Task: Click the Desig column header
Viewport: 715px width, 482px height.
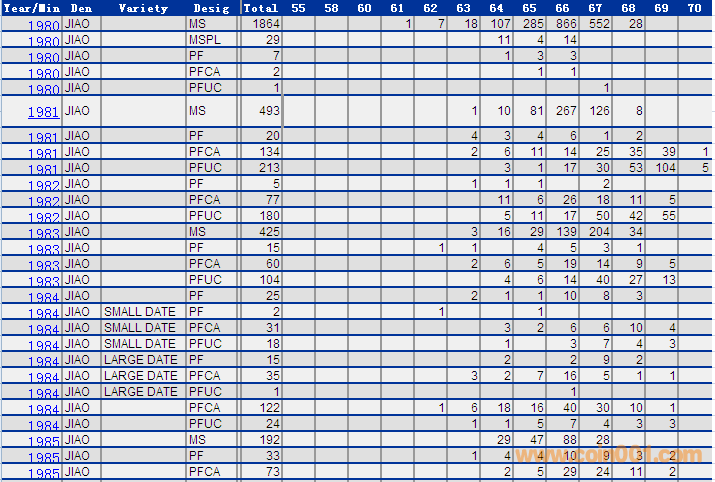Action: click(211, 8)
